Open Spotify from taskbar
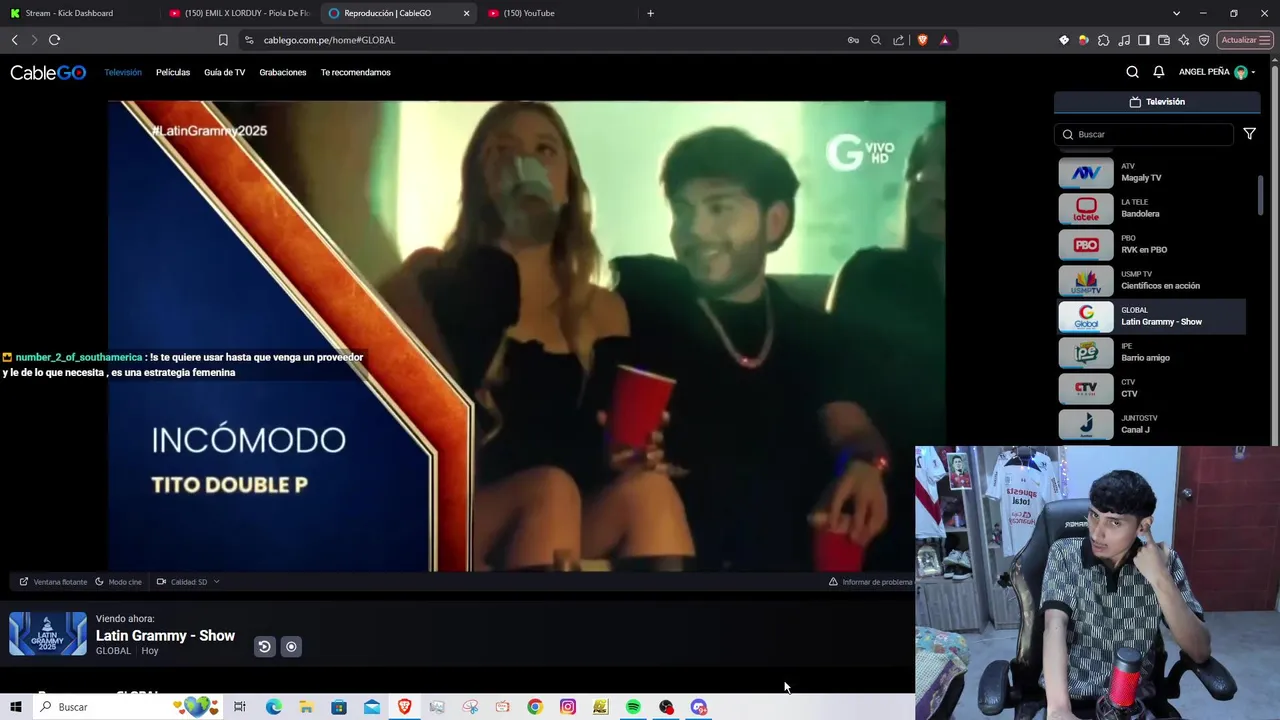The width and height of the screenshot is (1280, 720). pos(633,707)
